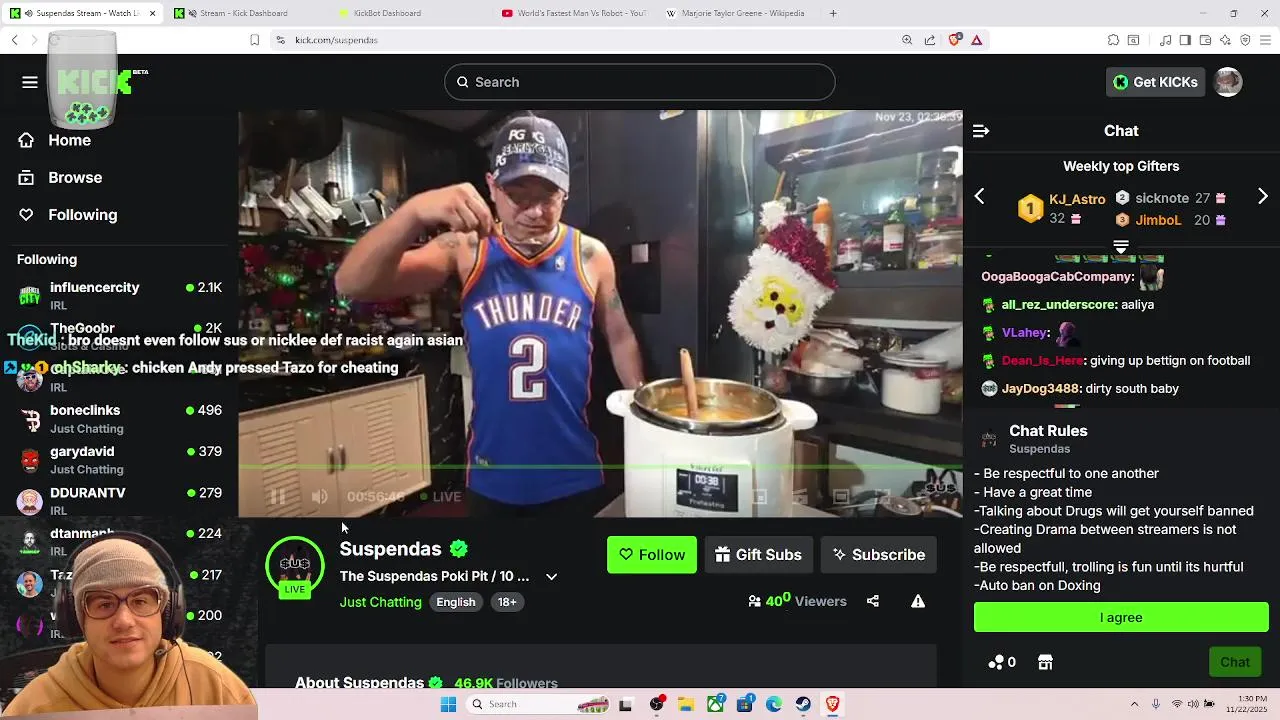Viewport: 1280px width, 720px height.
Task: Show previous top gifters arrow
Action: (980, 197)
